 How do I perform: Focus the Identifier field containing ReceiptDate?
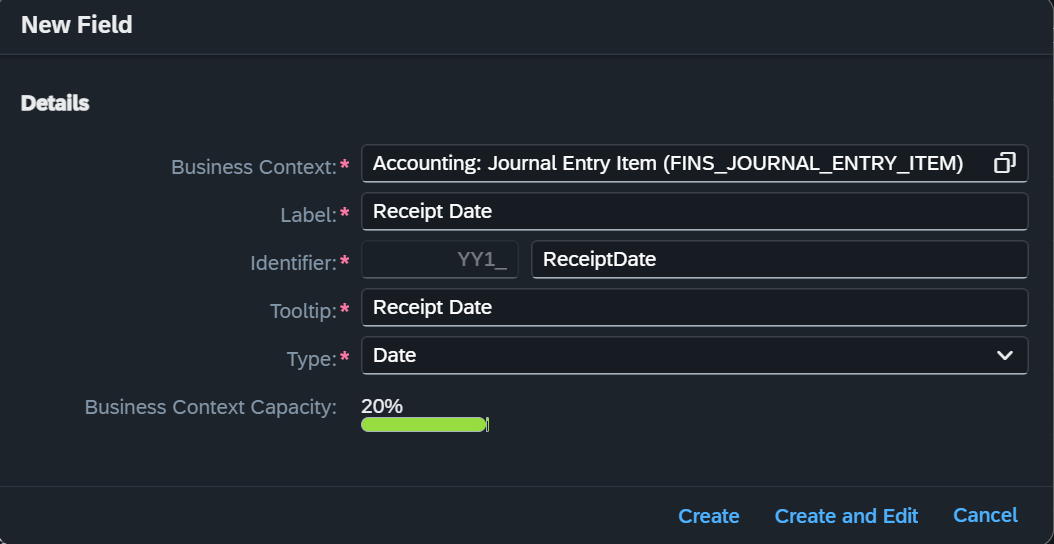coord(779,260)
